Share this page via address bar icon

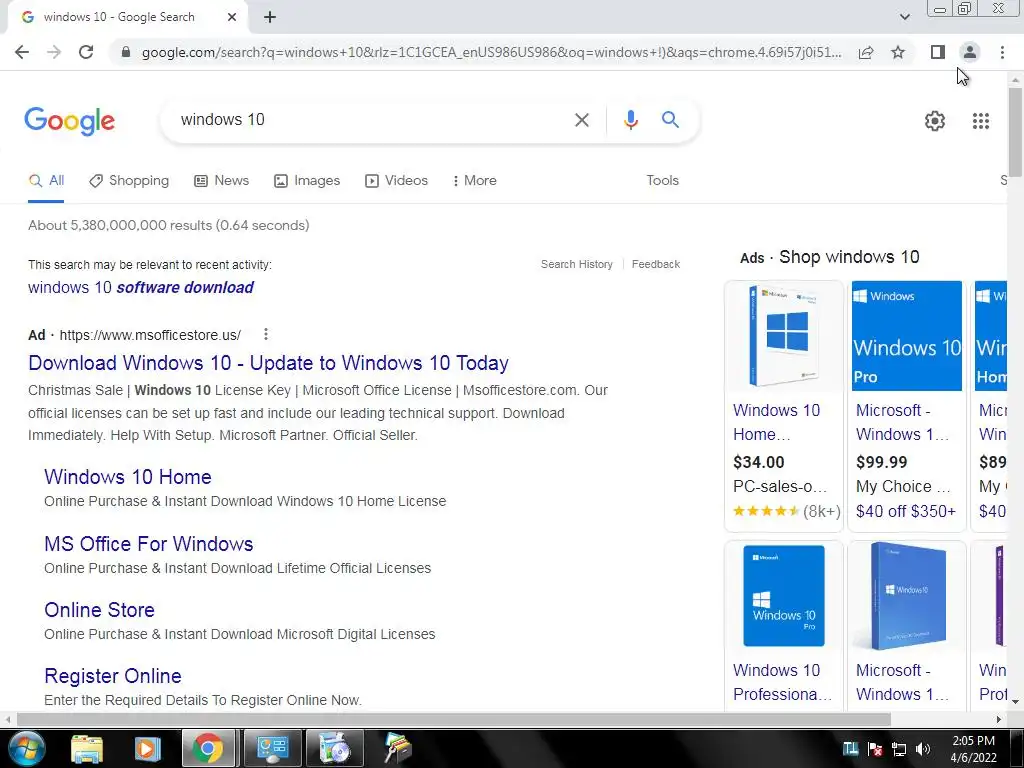(x=866, y=52)
